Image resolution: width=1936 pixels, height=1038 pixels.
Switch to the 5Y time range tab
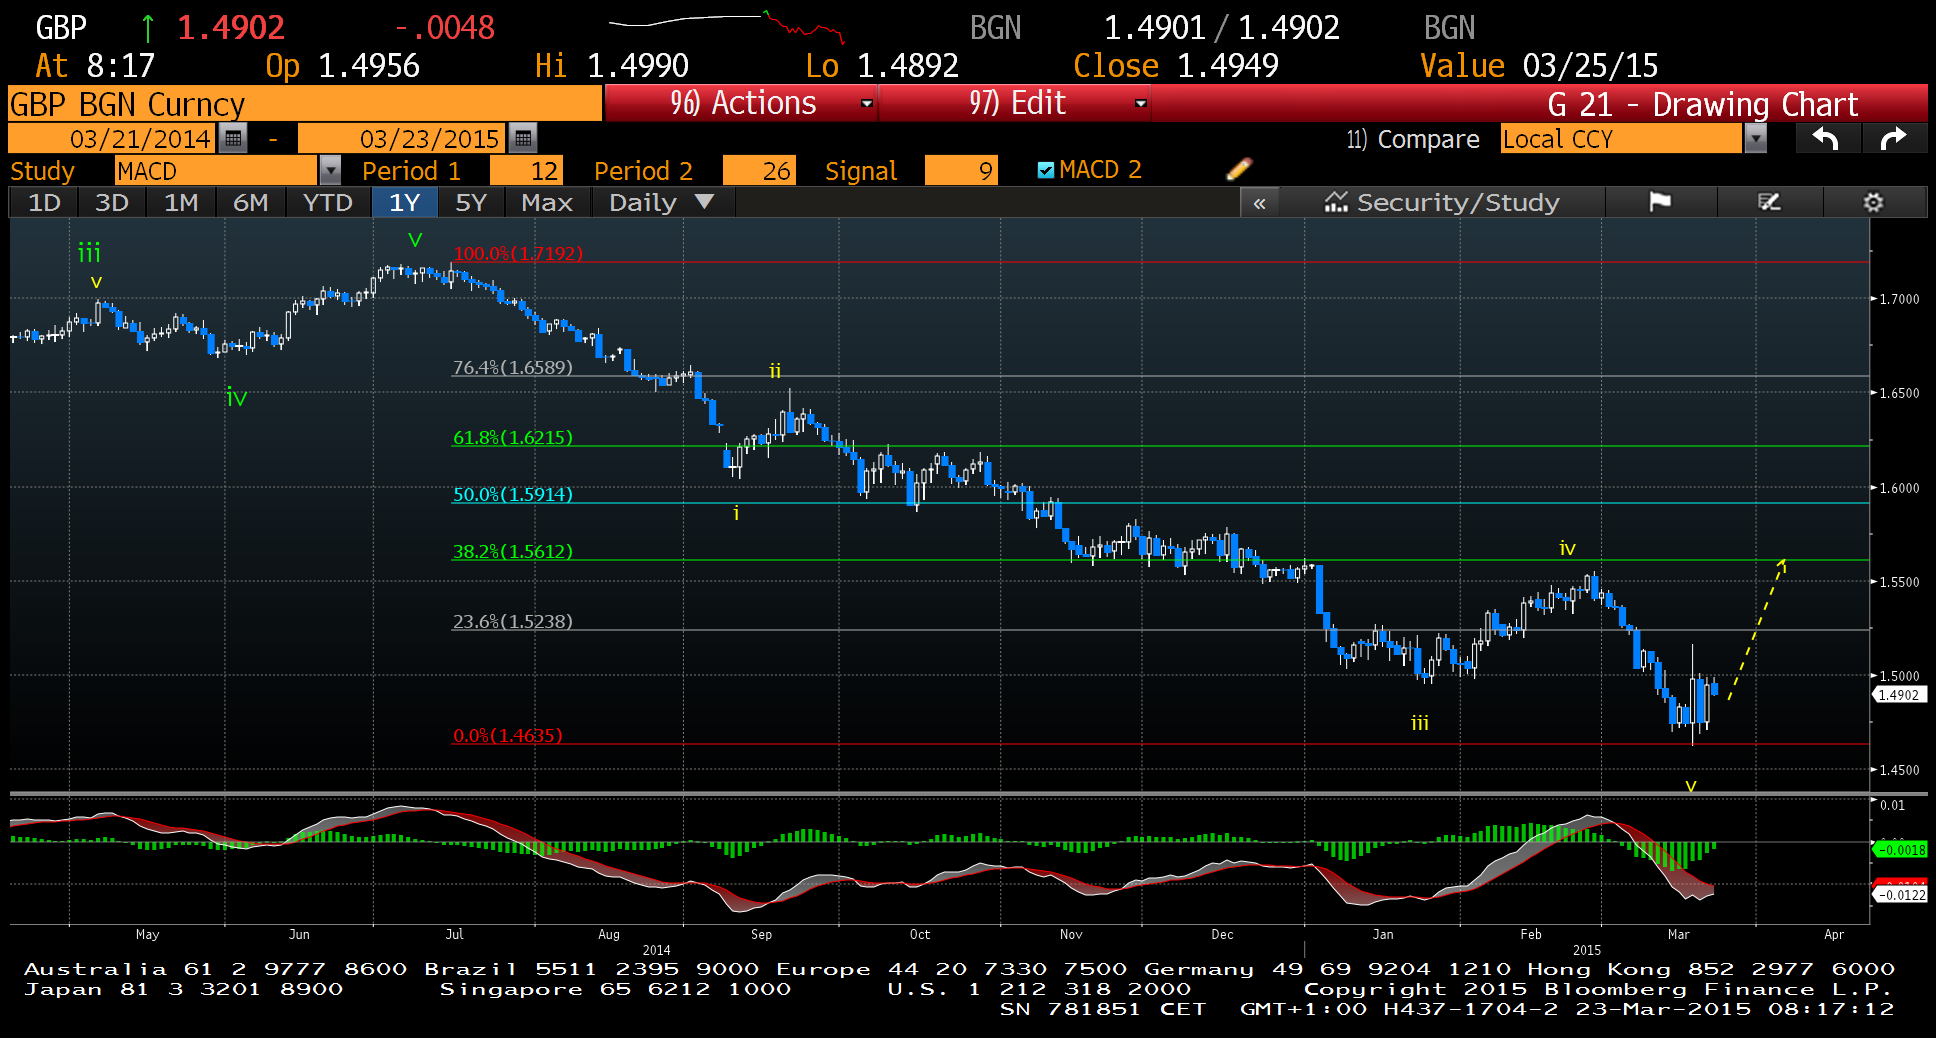470,203
